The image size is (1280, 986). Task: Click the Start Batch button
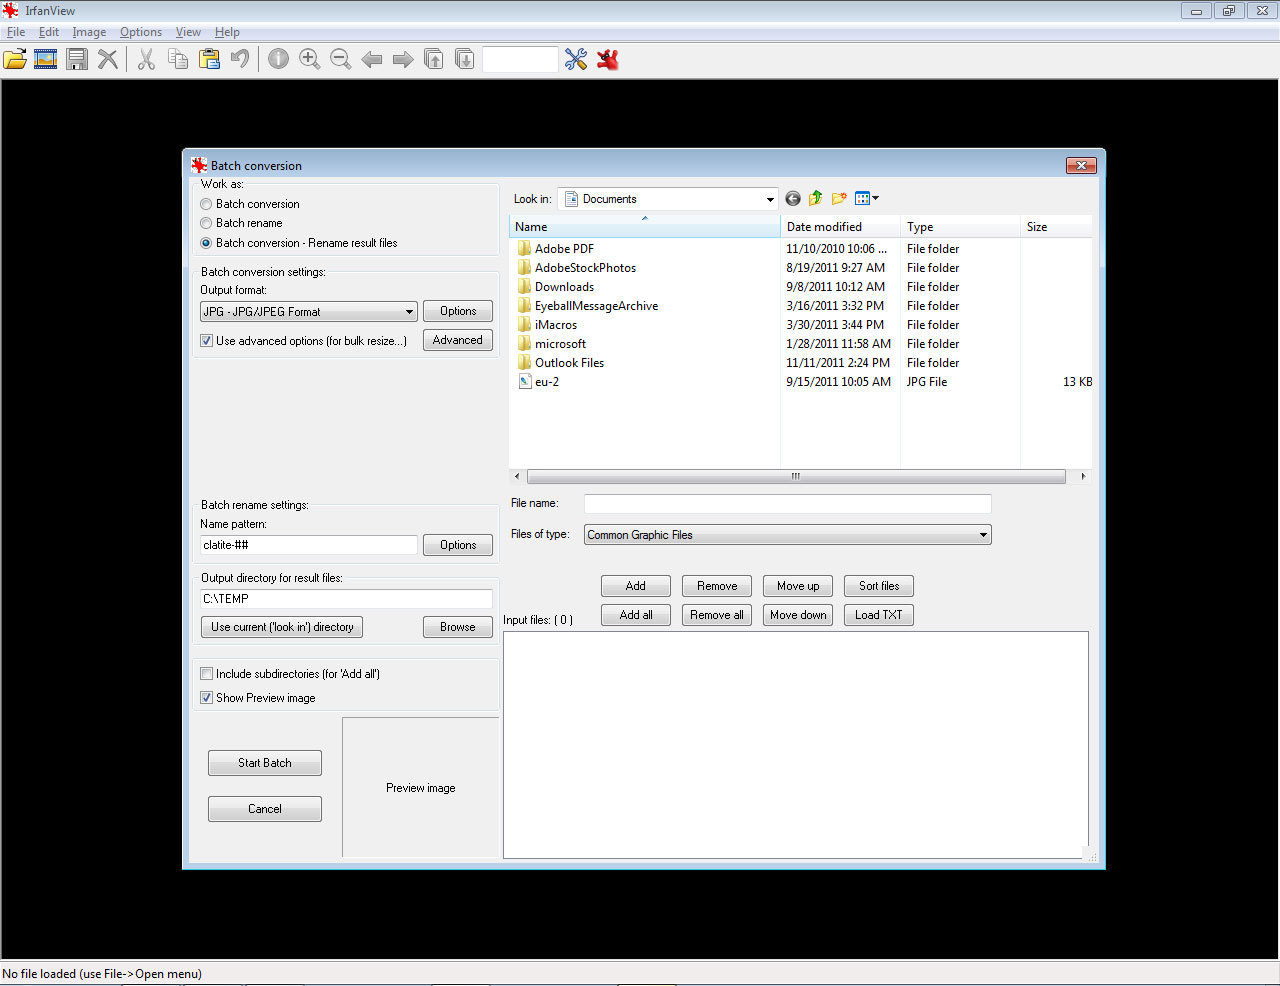tap(265, 763)
